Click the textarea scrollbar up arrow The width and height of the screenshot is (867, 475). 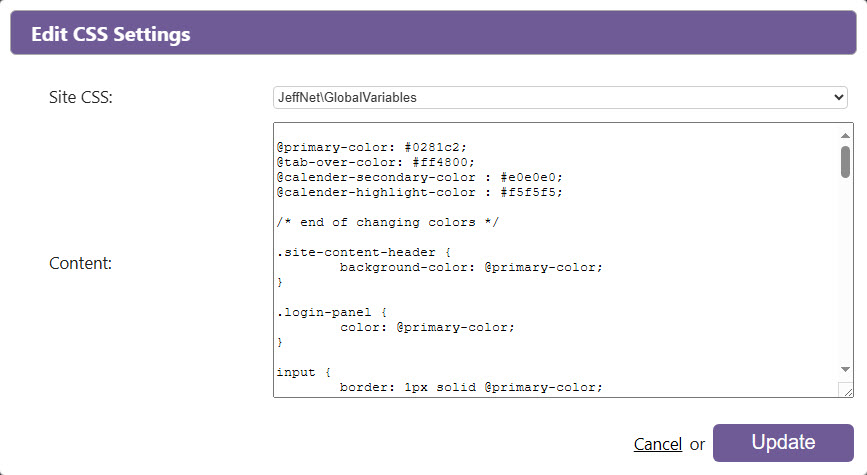[x=845, y=135]
